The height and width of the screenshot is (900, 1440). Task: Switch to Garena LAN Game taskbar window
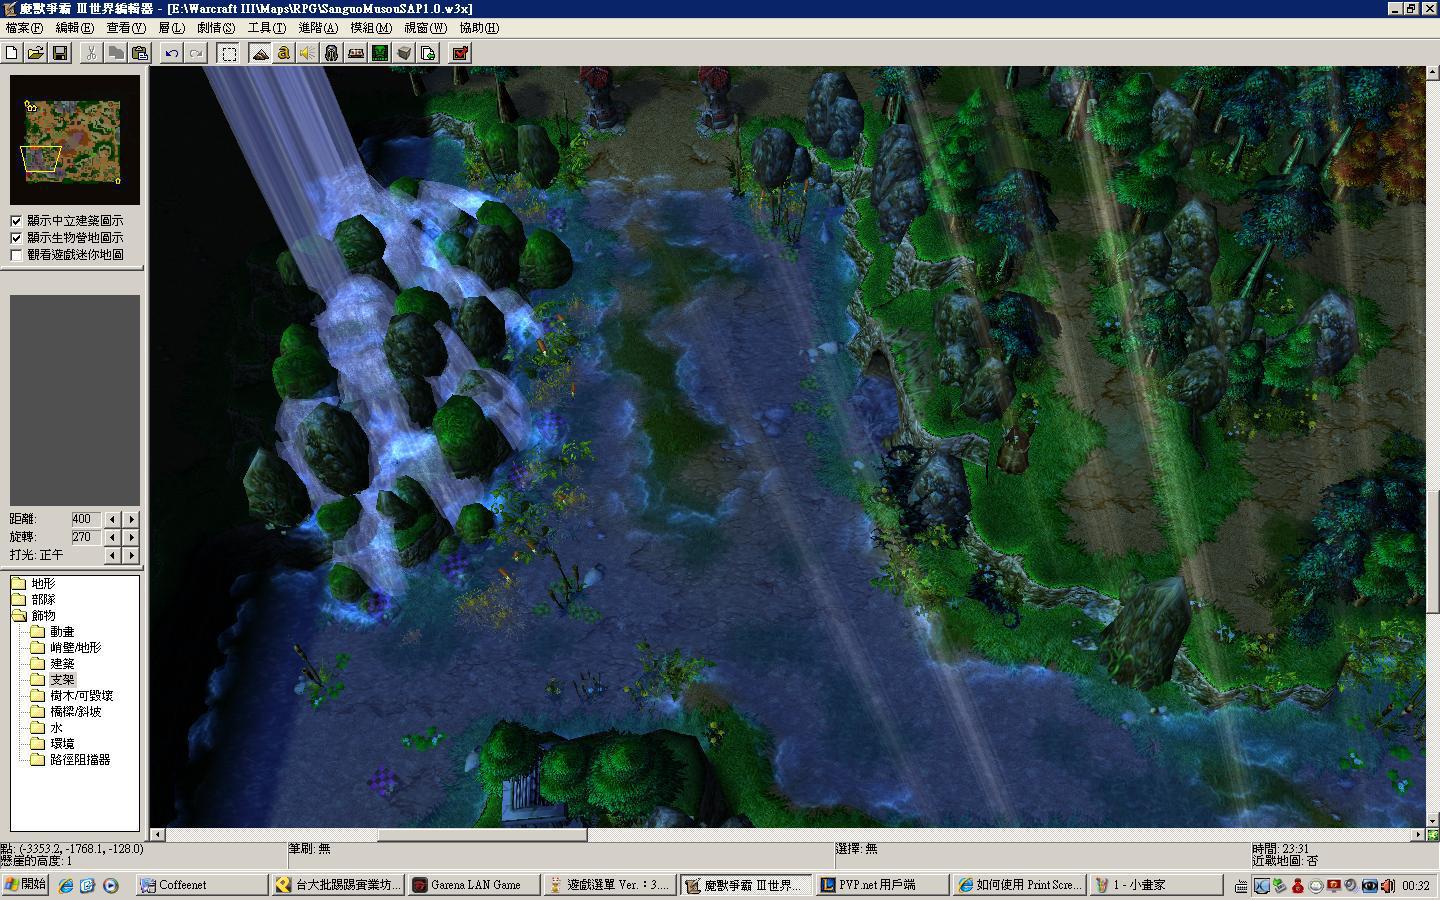point(475,885)
